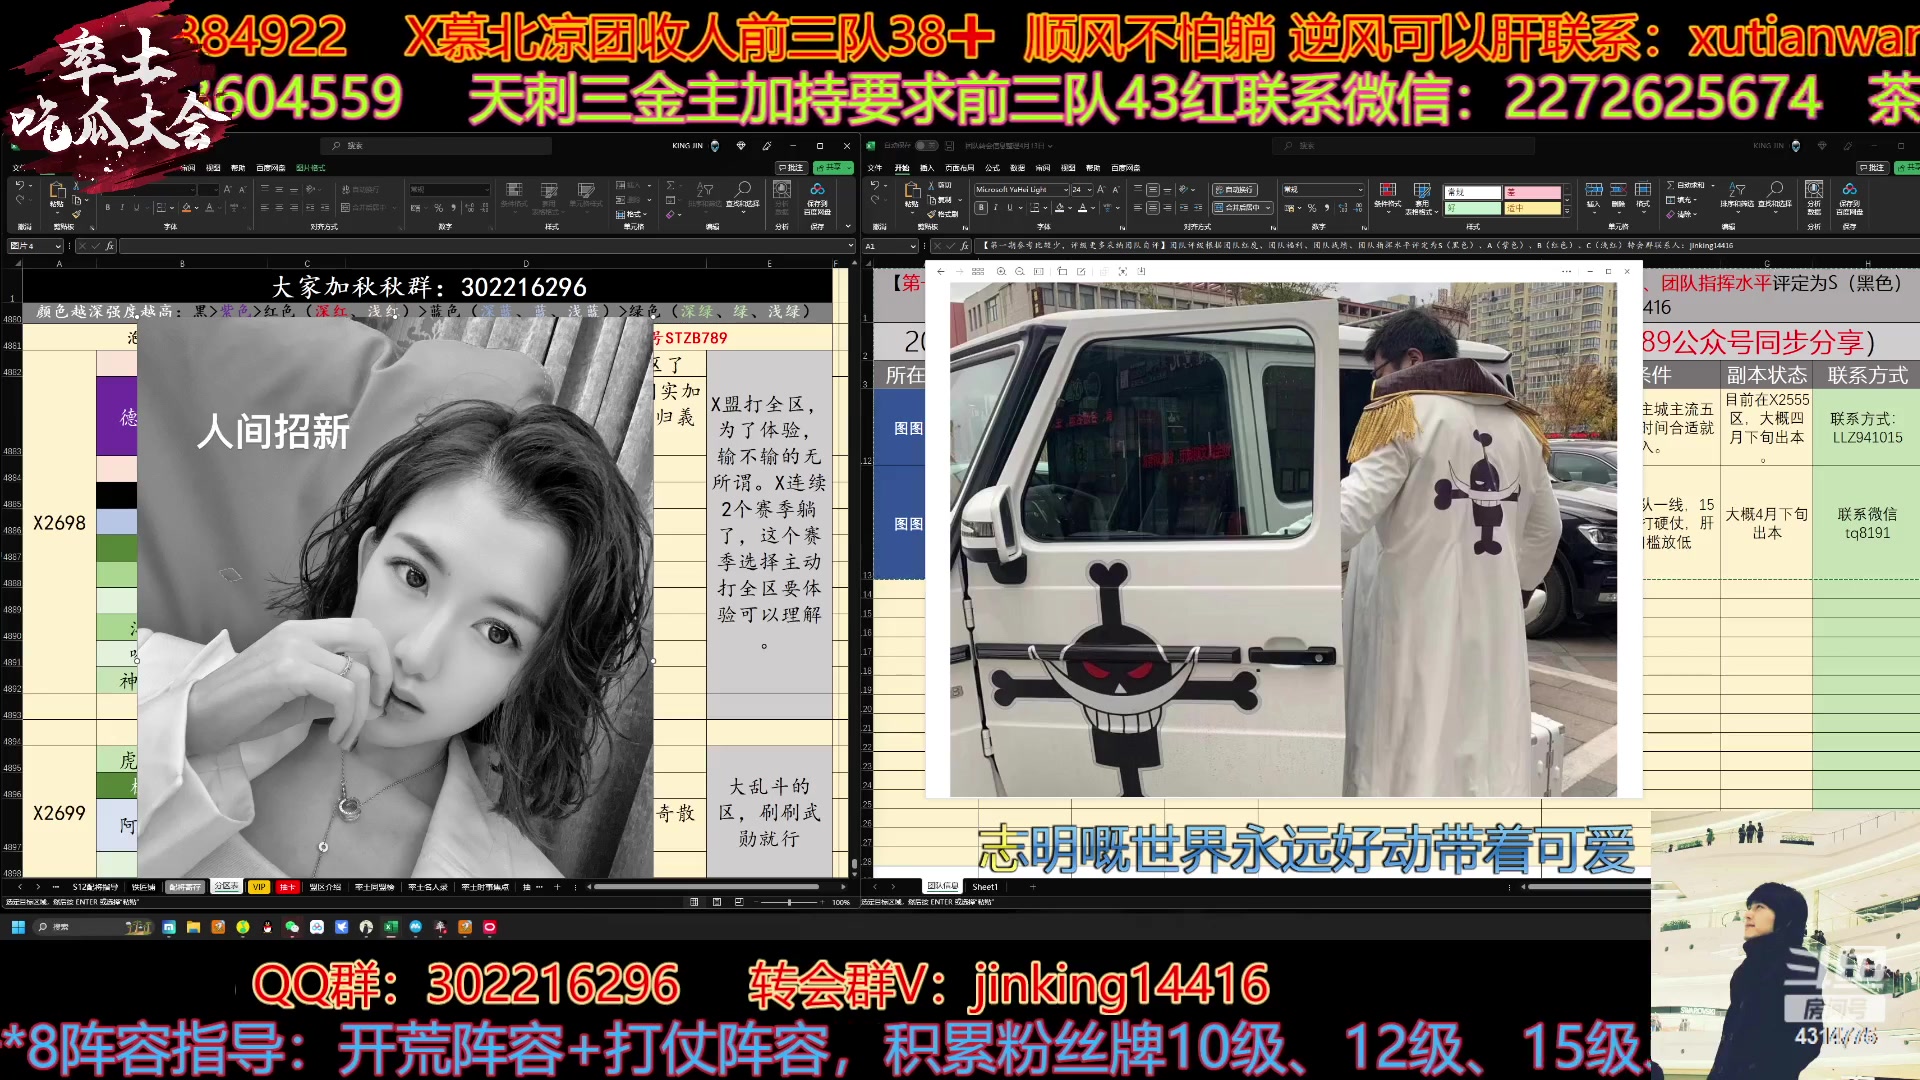Collapse the ribbon chevron in left Excel
Screen dimensions: 1920x1080
coord(849,227)
